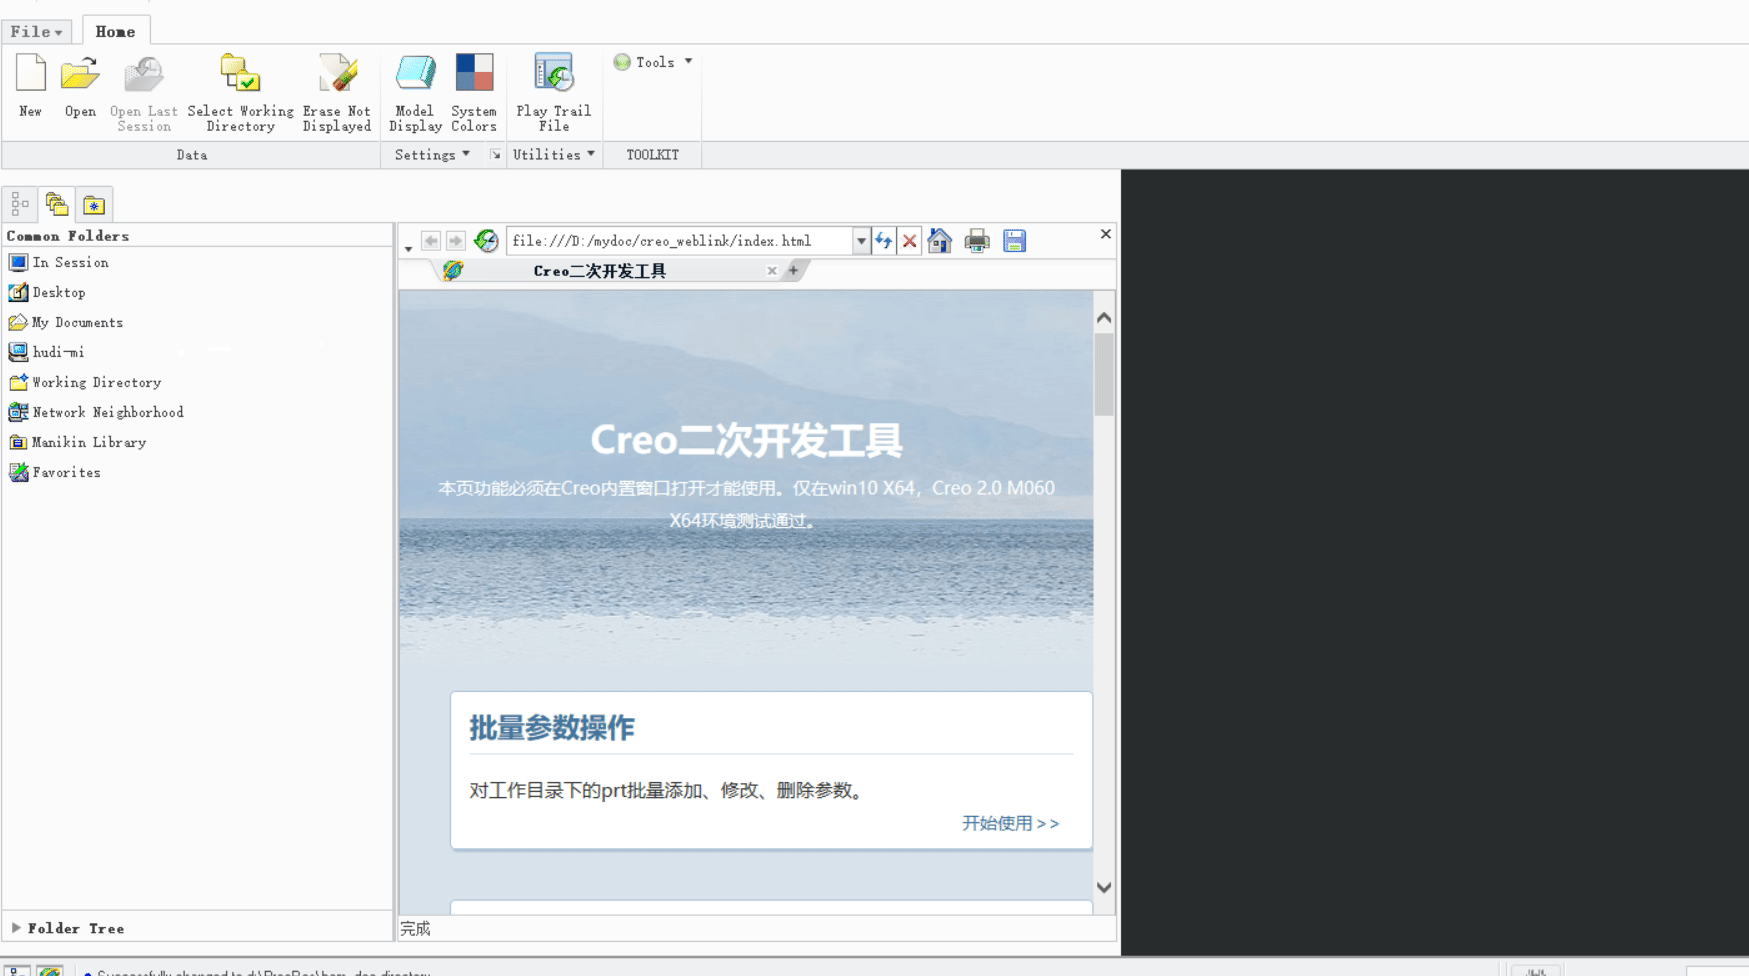Go to browser Home page

coord(939,241)
